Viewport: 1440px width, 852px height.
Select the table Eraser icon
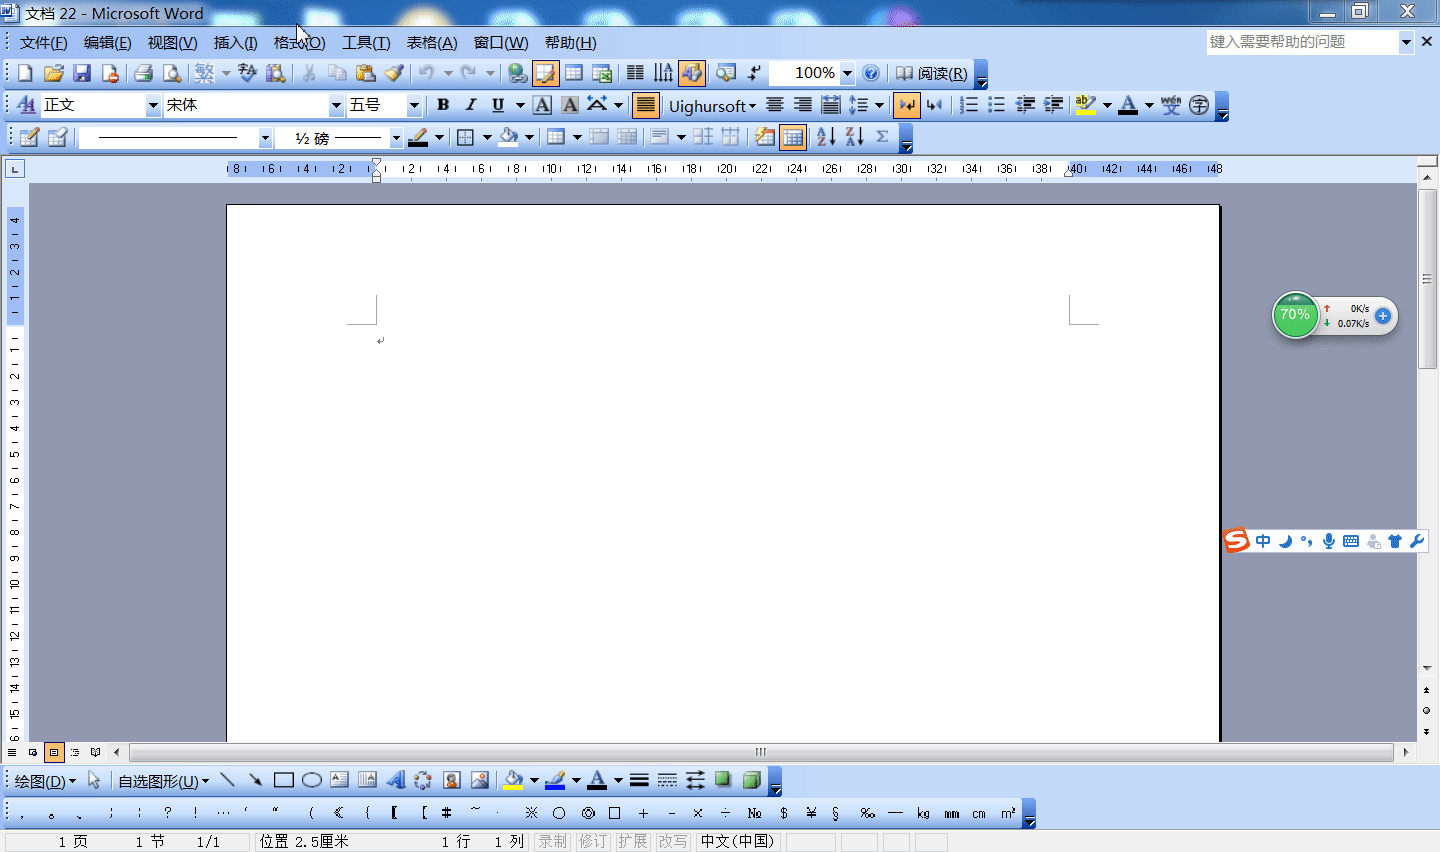point(57,137)
